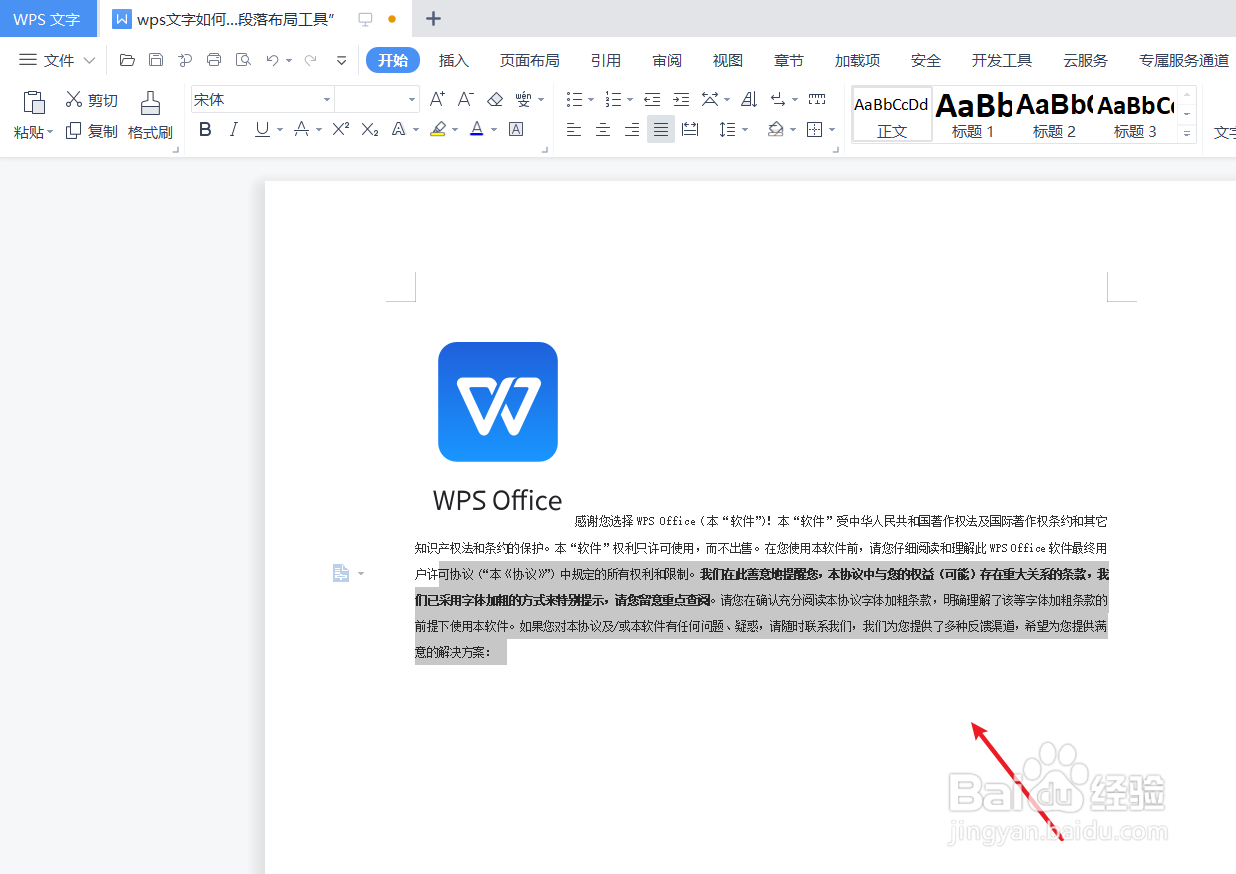Click the Clear Formatting eraser icon
The width and height of the screenshot is (1236, 874).
tap(495, 99)
